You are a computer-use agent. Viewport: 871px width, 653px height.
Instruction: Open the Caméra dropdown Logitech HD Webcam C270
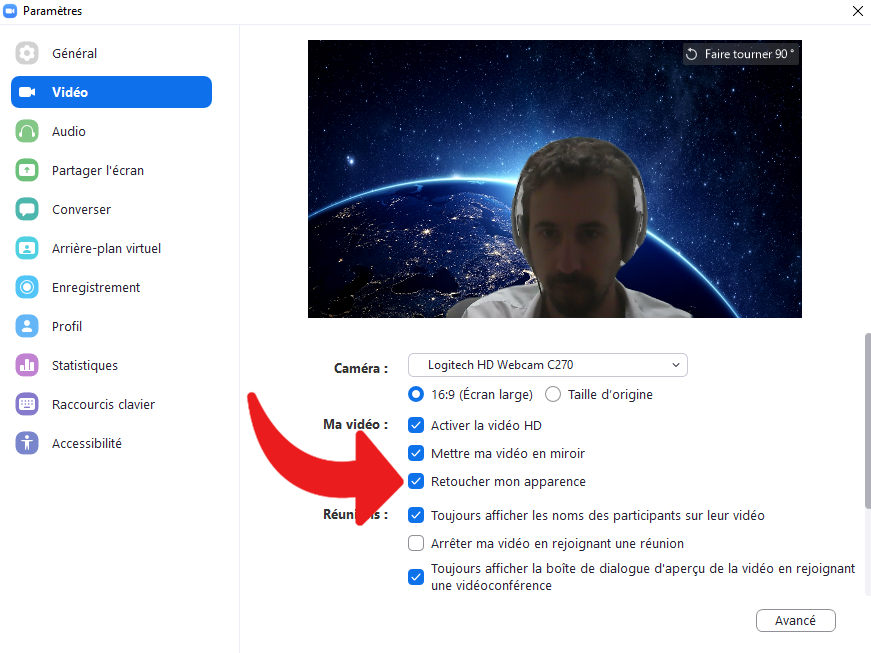point(548,365)
